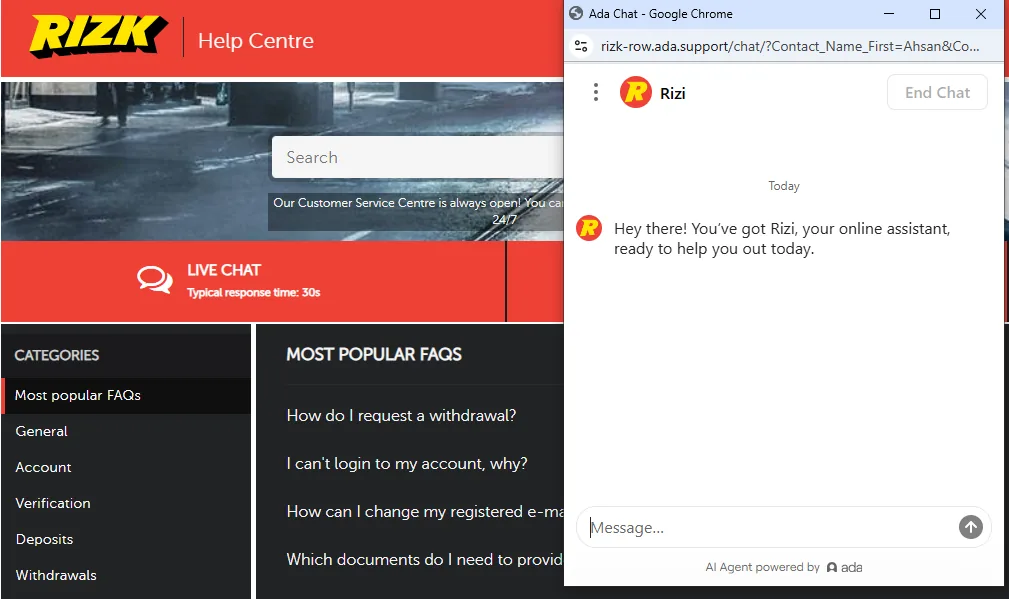Minimize the Ada Chat Chrome window
Screen dimensions: 1009x599
(x=889, y=14)
